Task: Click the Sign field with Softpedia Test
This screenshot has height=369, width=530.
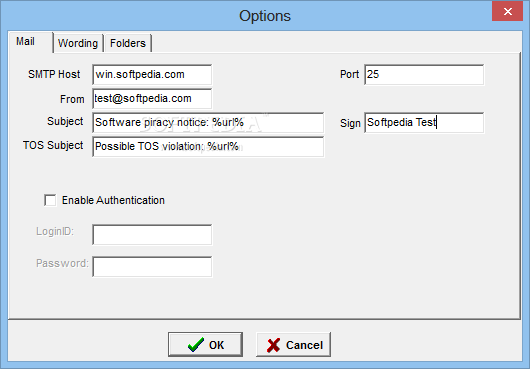Action: (424, 123)
